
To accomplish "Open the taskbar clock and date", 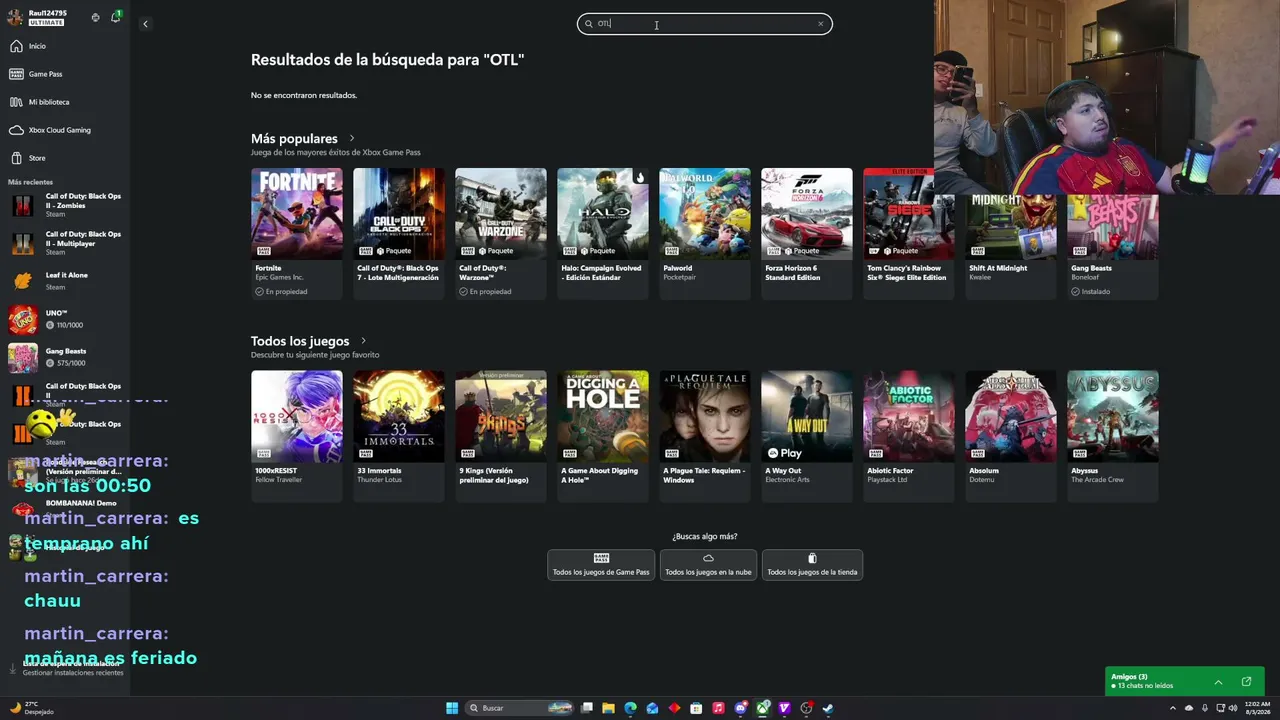I will pyautogui.click(x=1257, y=708).
